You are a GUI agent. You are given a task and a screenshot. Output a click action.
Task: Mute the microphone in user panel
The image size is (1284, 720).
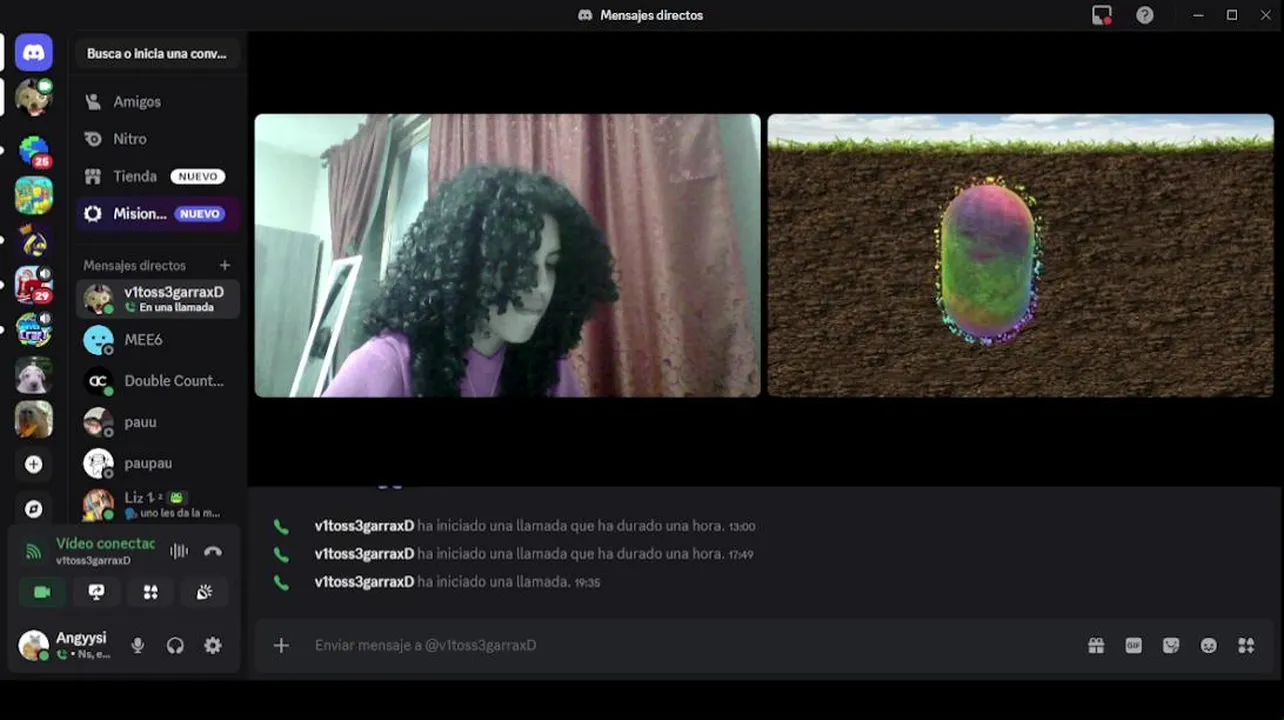138,646
